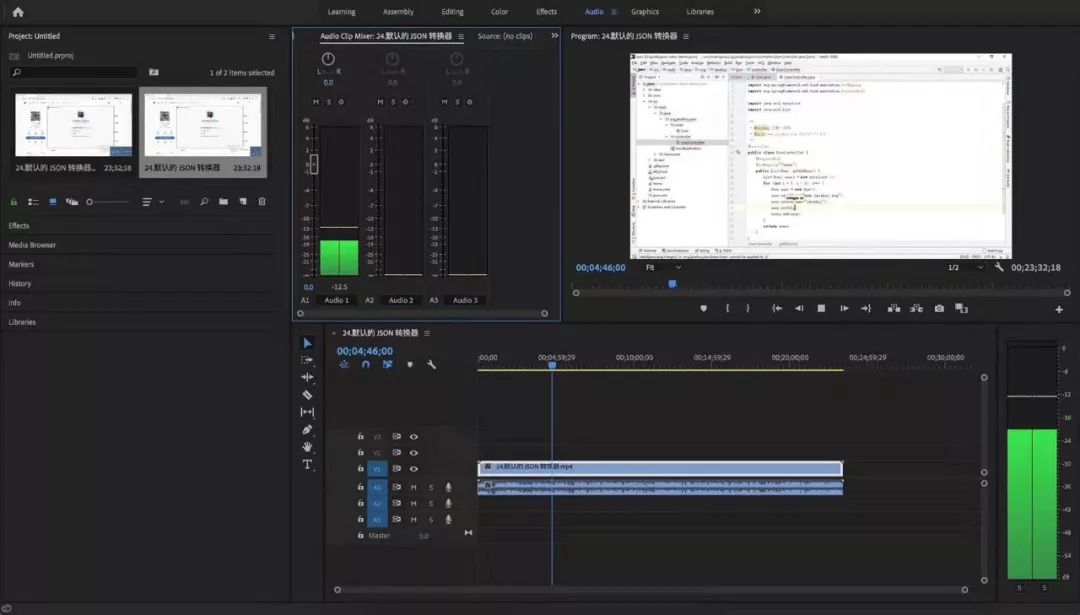Toggle snap magnet in timeline
1080x615 pixels.
[366, 365]
